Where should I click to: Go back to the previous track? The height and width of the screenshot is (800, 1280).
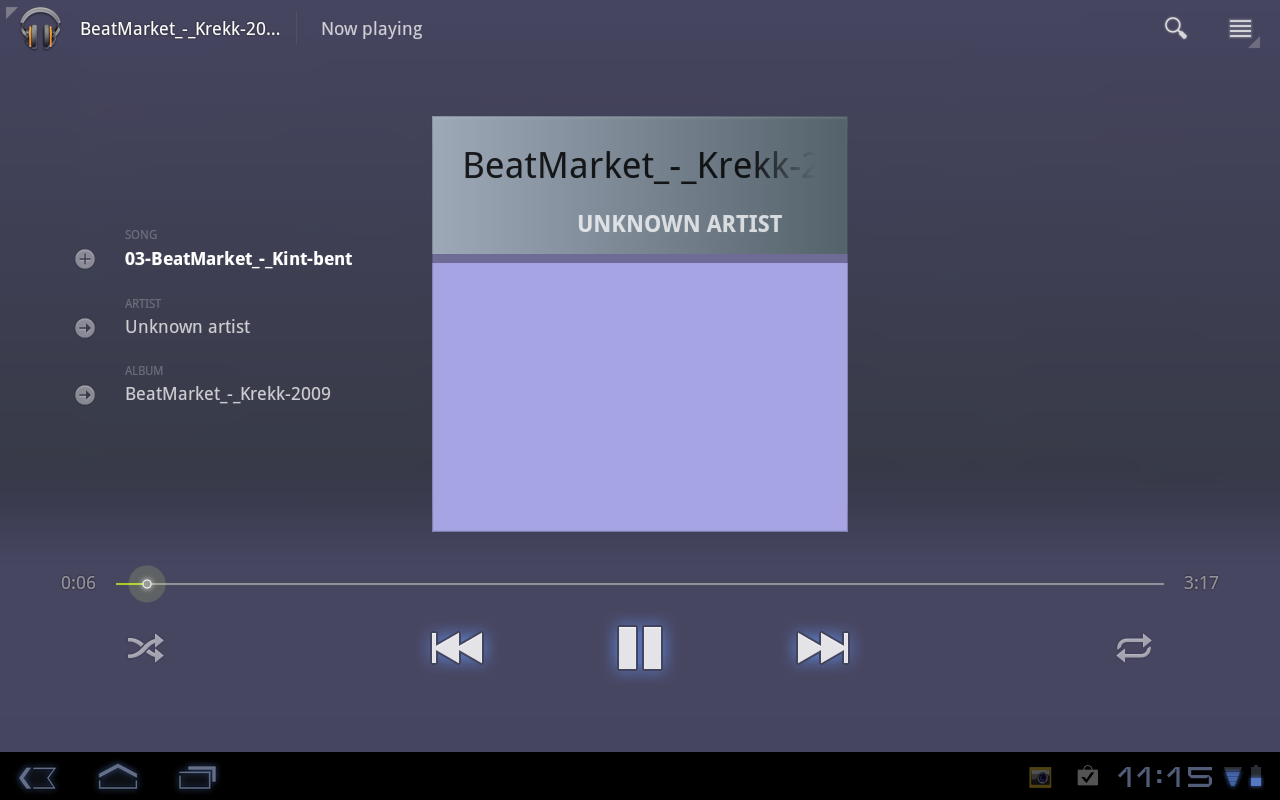pos(457,648)
